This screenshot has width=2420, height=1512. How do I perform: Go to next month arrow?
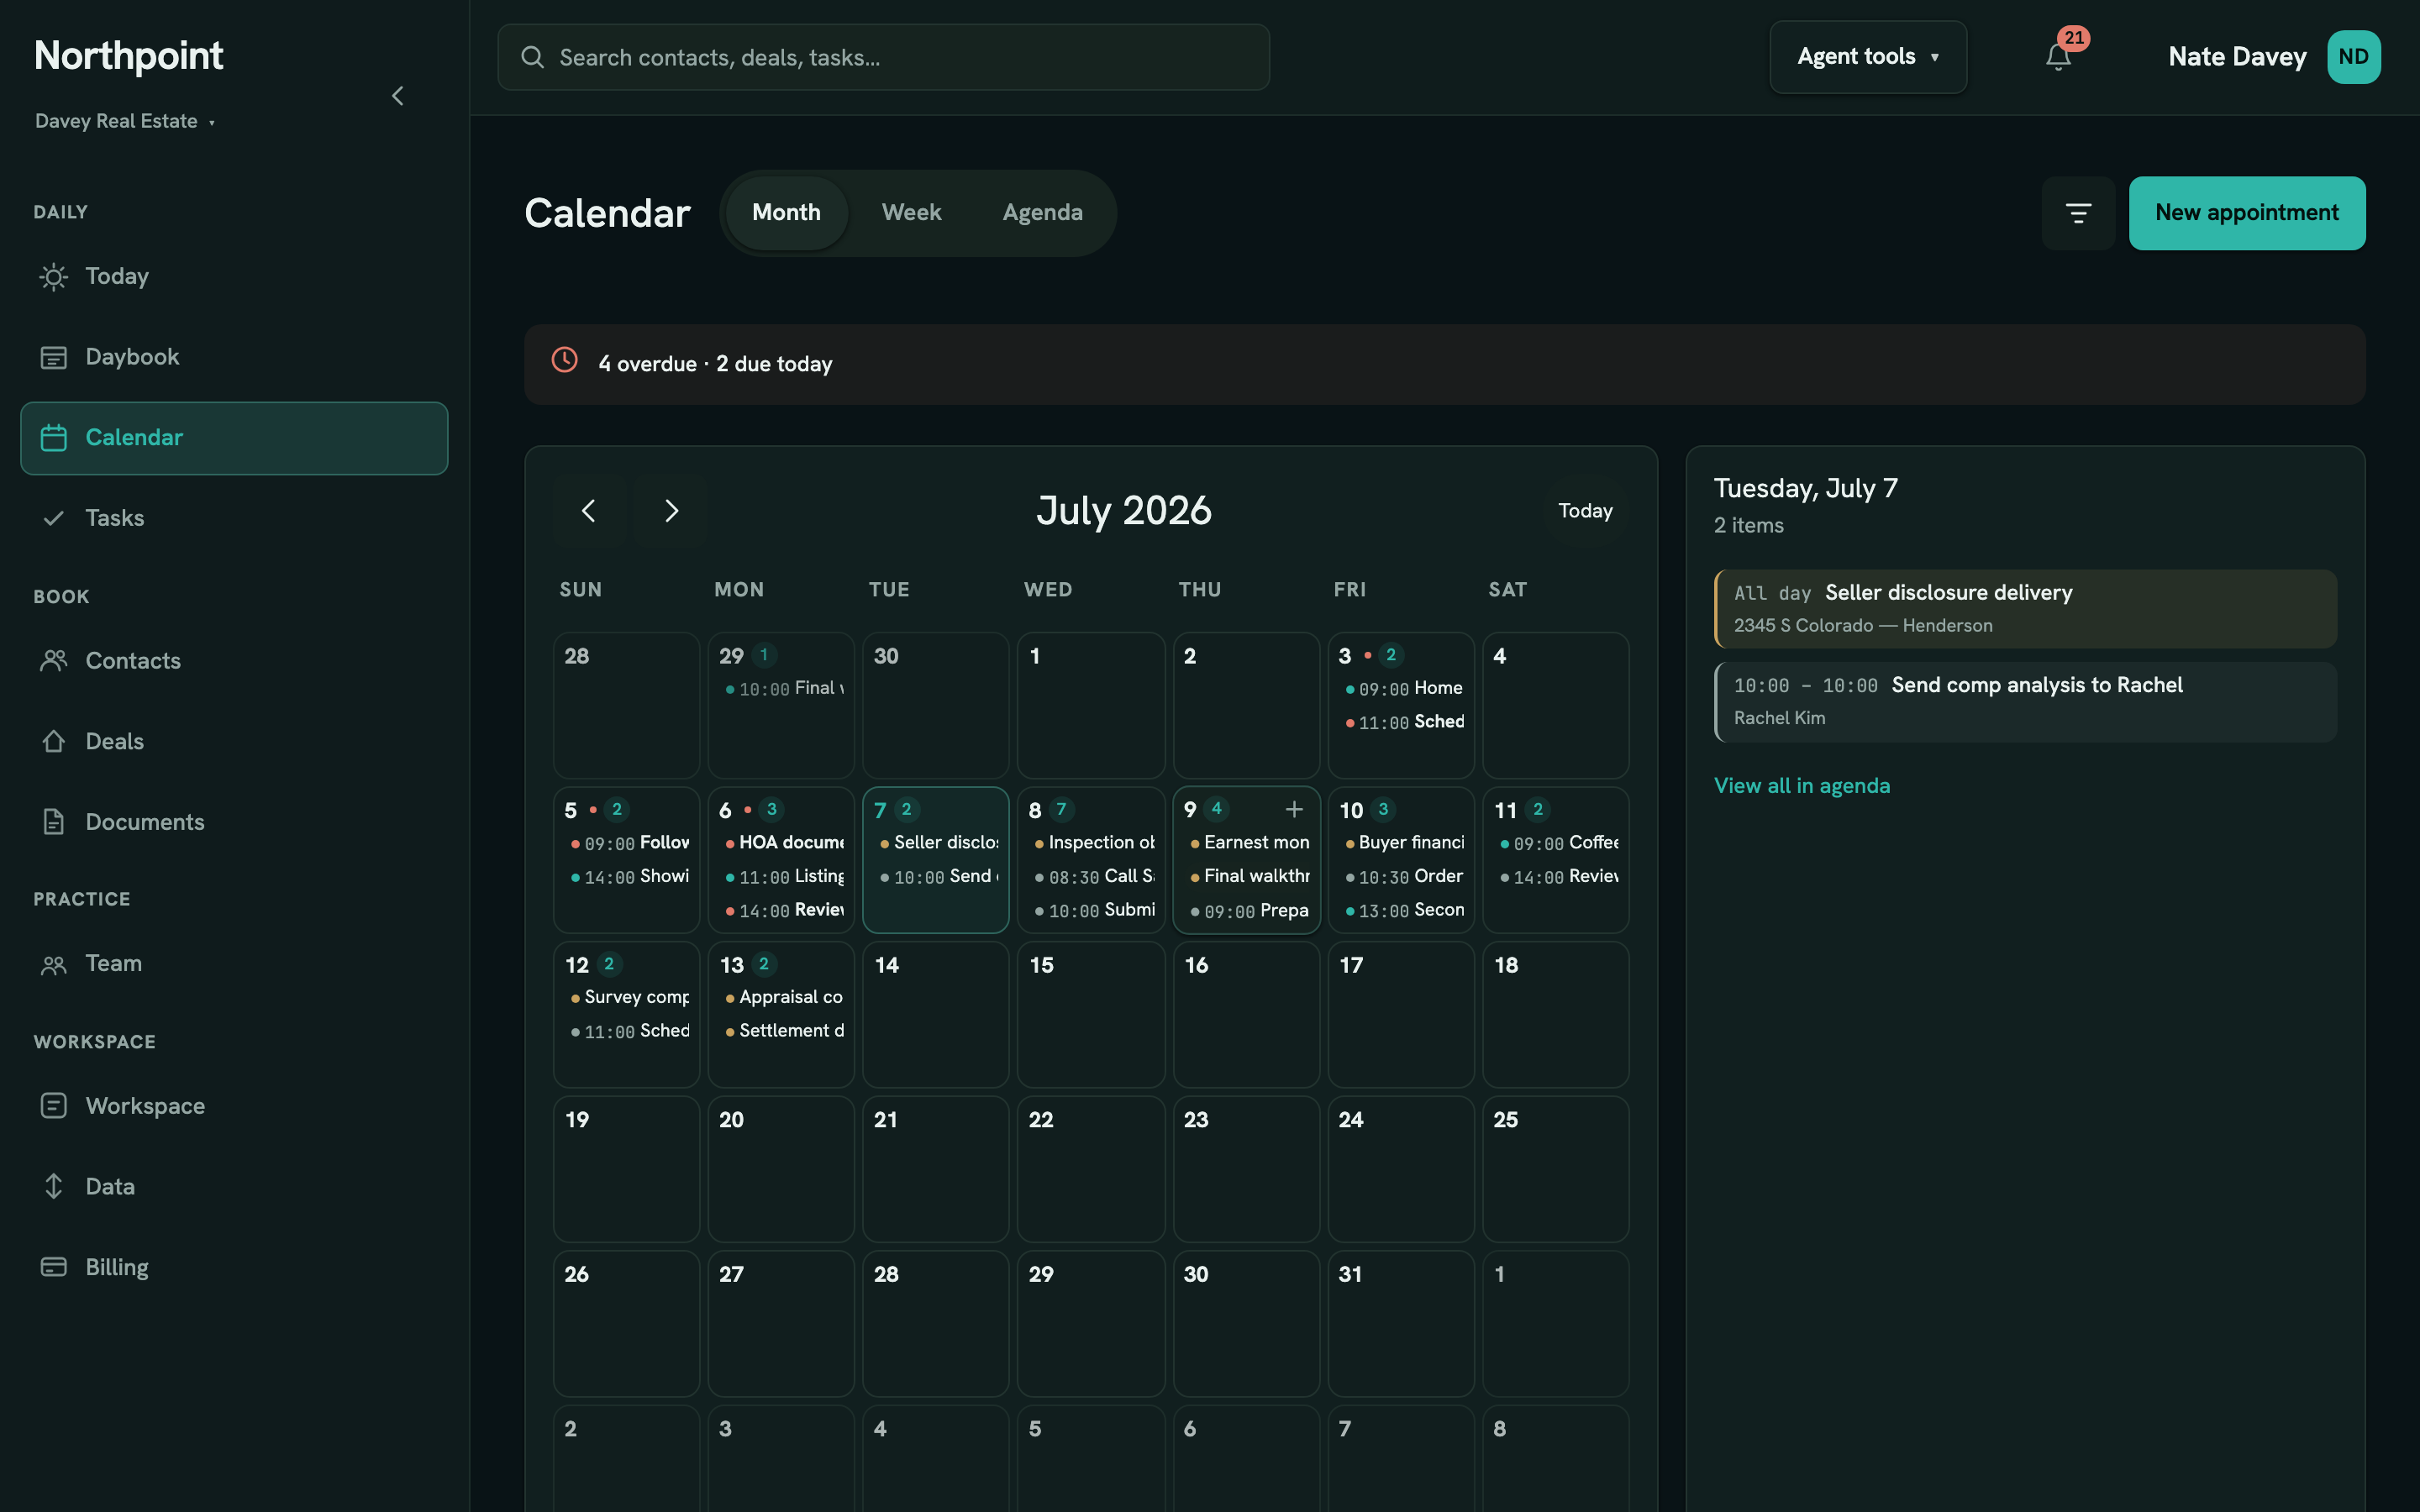coord(671,511)
